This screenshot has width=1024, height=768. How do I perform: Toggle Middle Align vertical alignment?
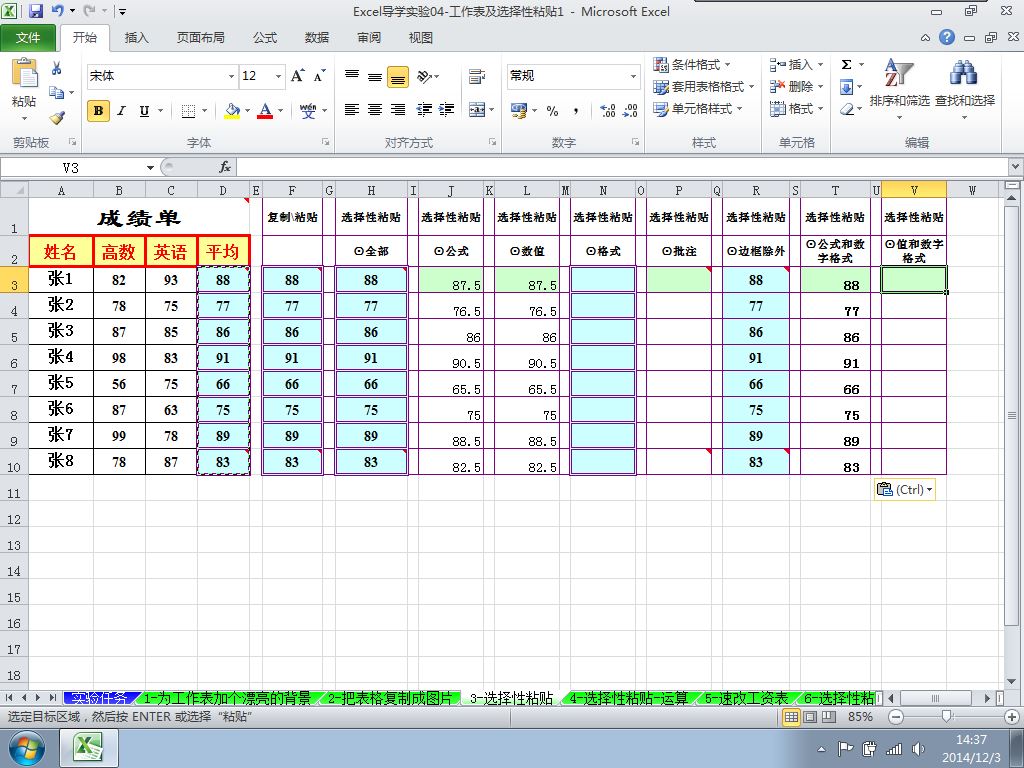click(375, 77)
